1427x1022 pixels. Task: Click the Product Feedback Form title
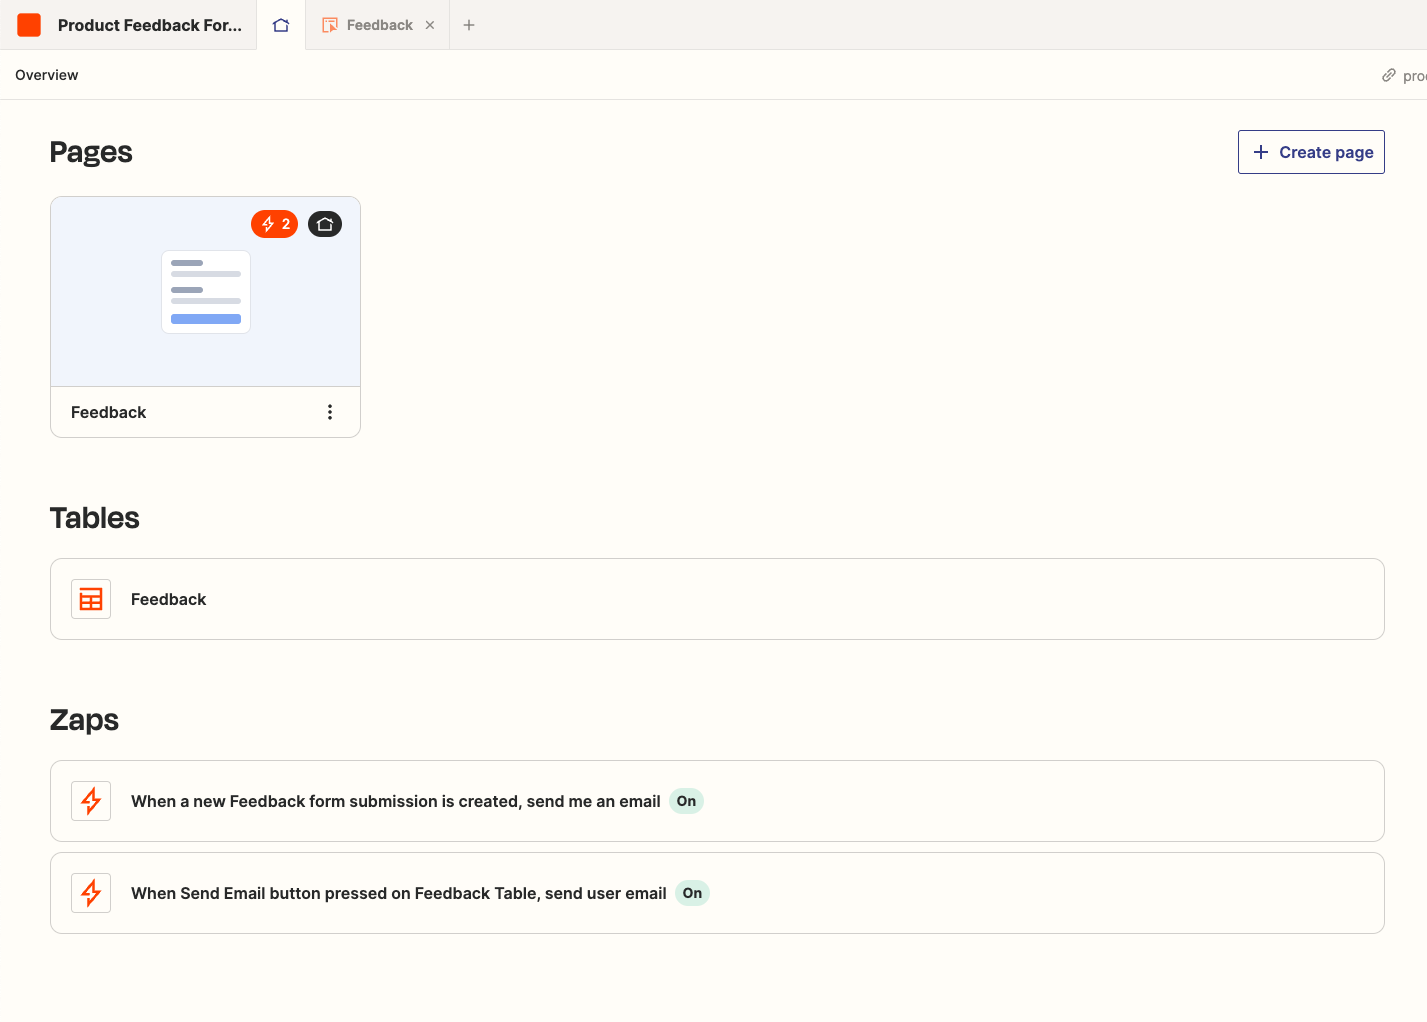point(150,25)
